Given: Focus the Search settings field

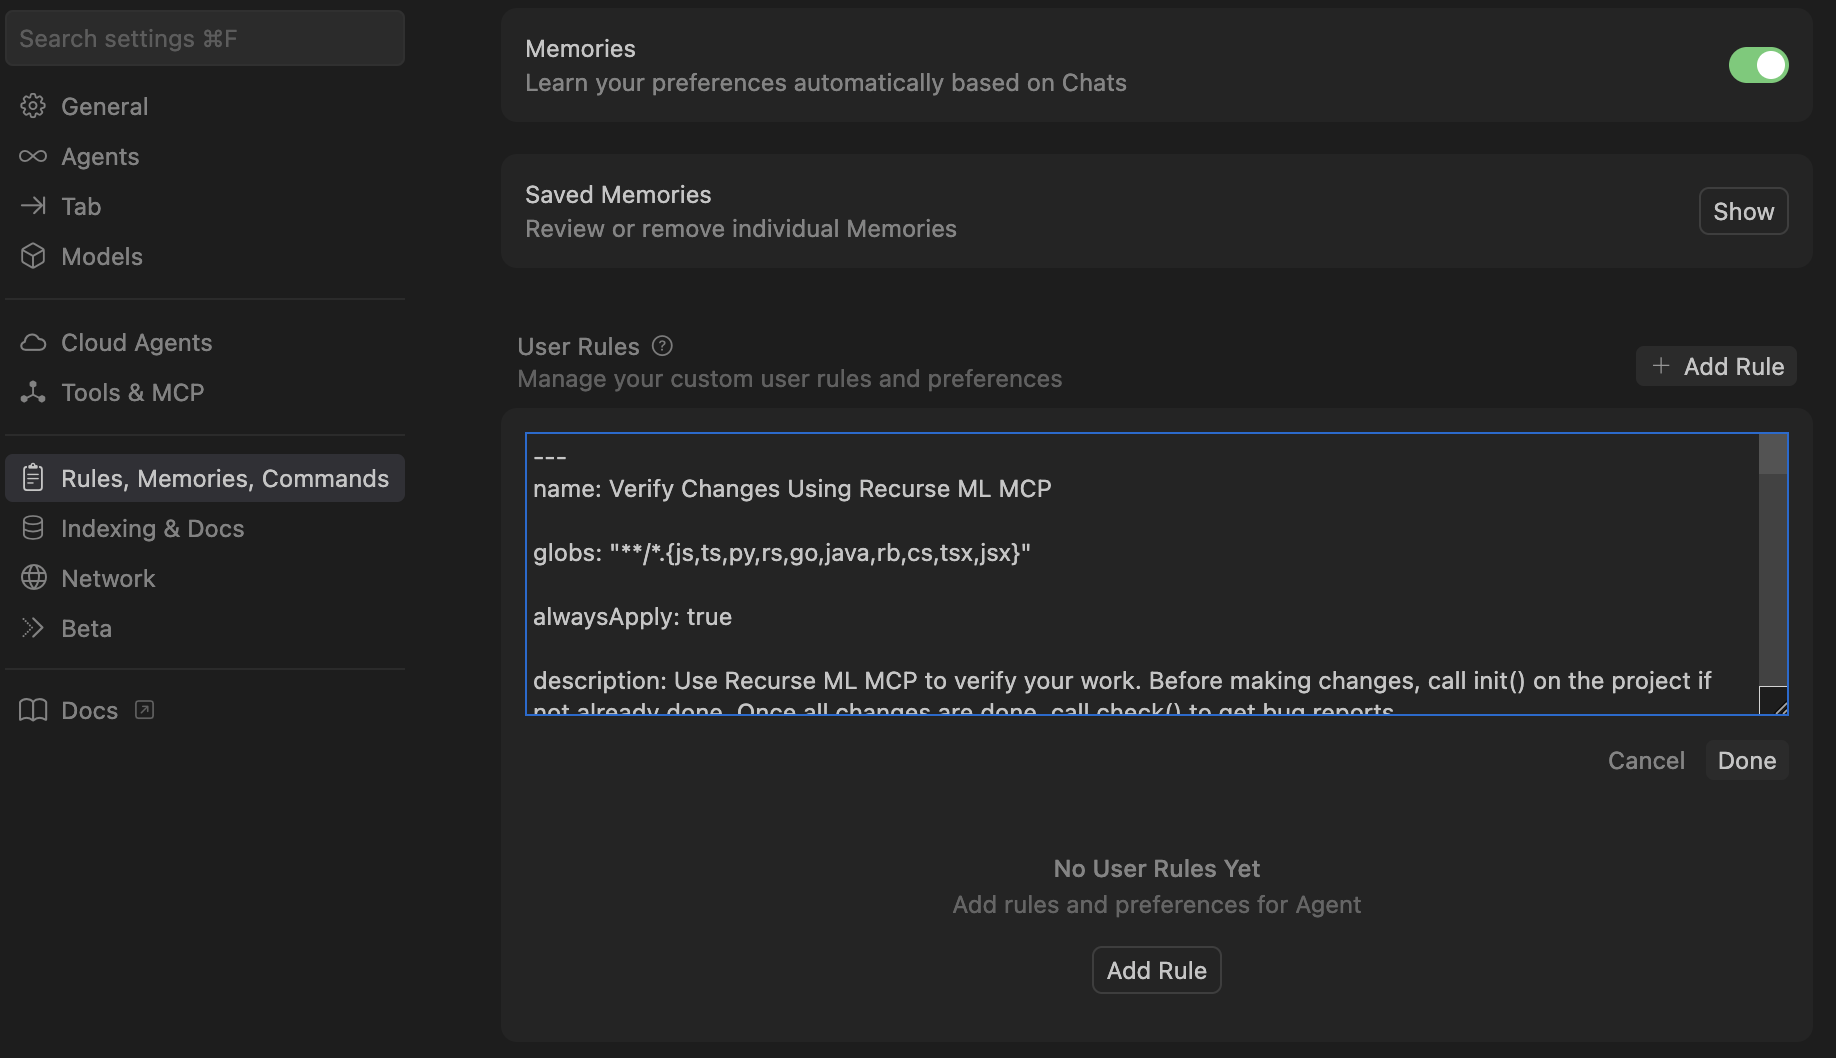Looking at the screenshot, I should (x=205, y=38).
